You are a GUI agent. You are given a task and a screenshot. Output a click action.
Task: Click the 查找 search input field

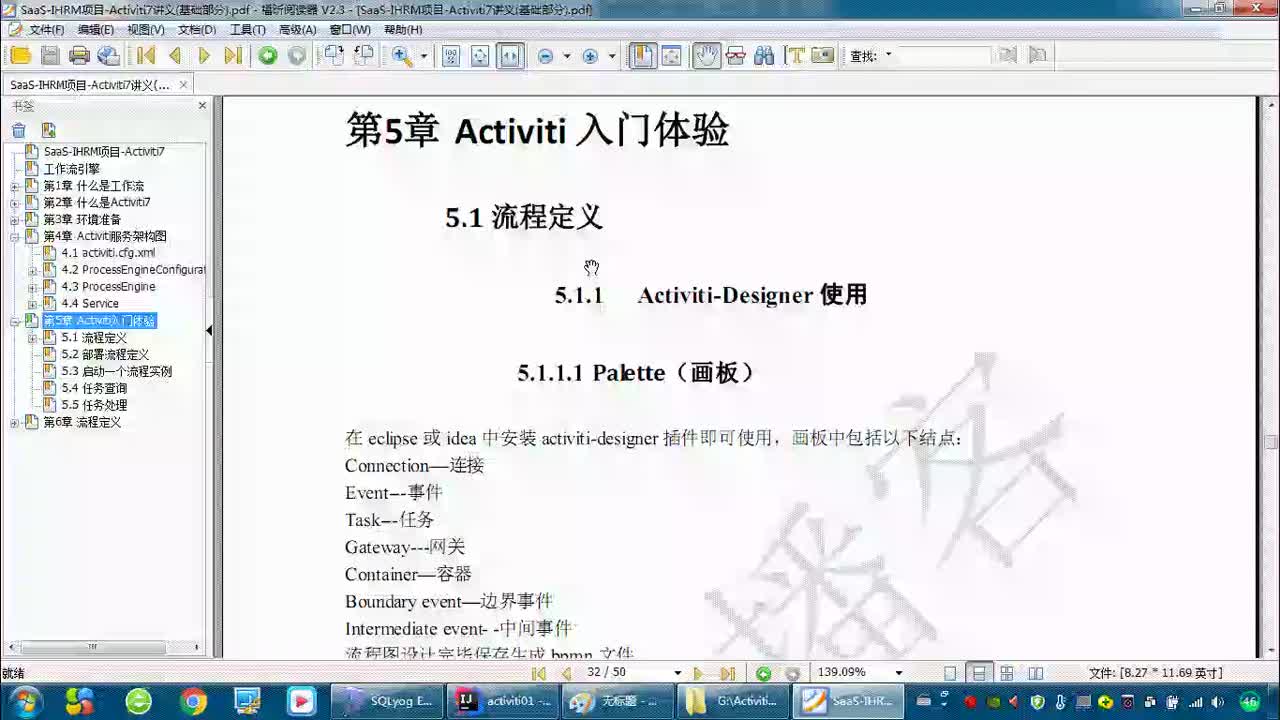click(x=943, y=56)
